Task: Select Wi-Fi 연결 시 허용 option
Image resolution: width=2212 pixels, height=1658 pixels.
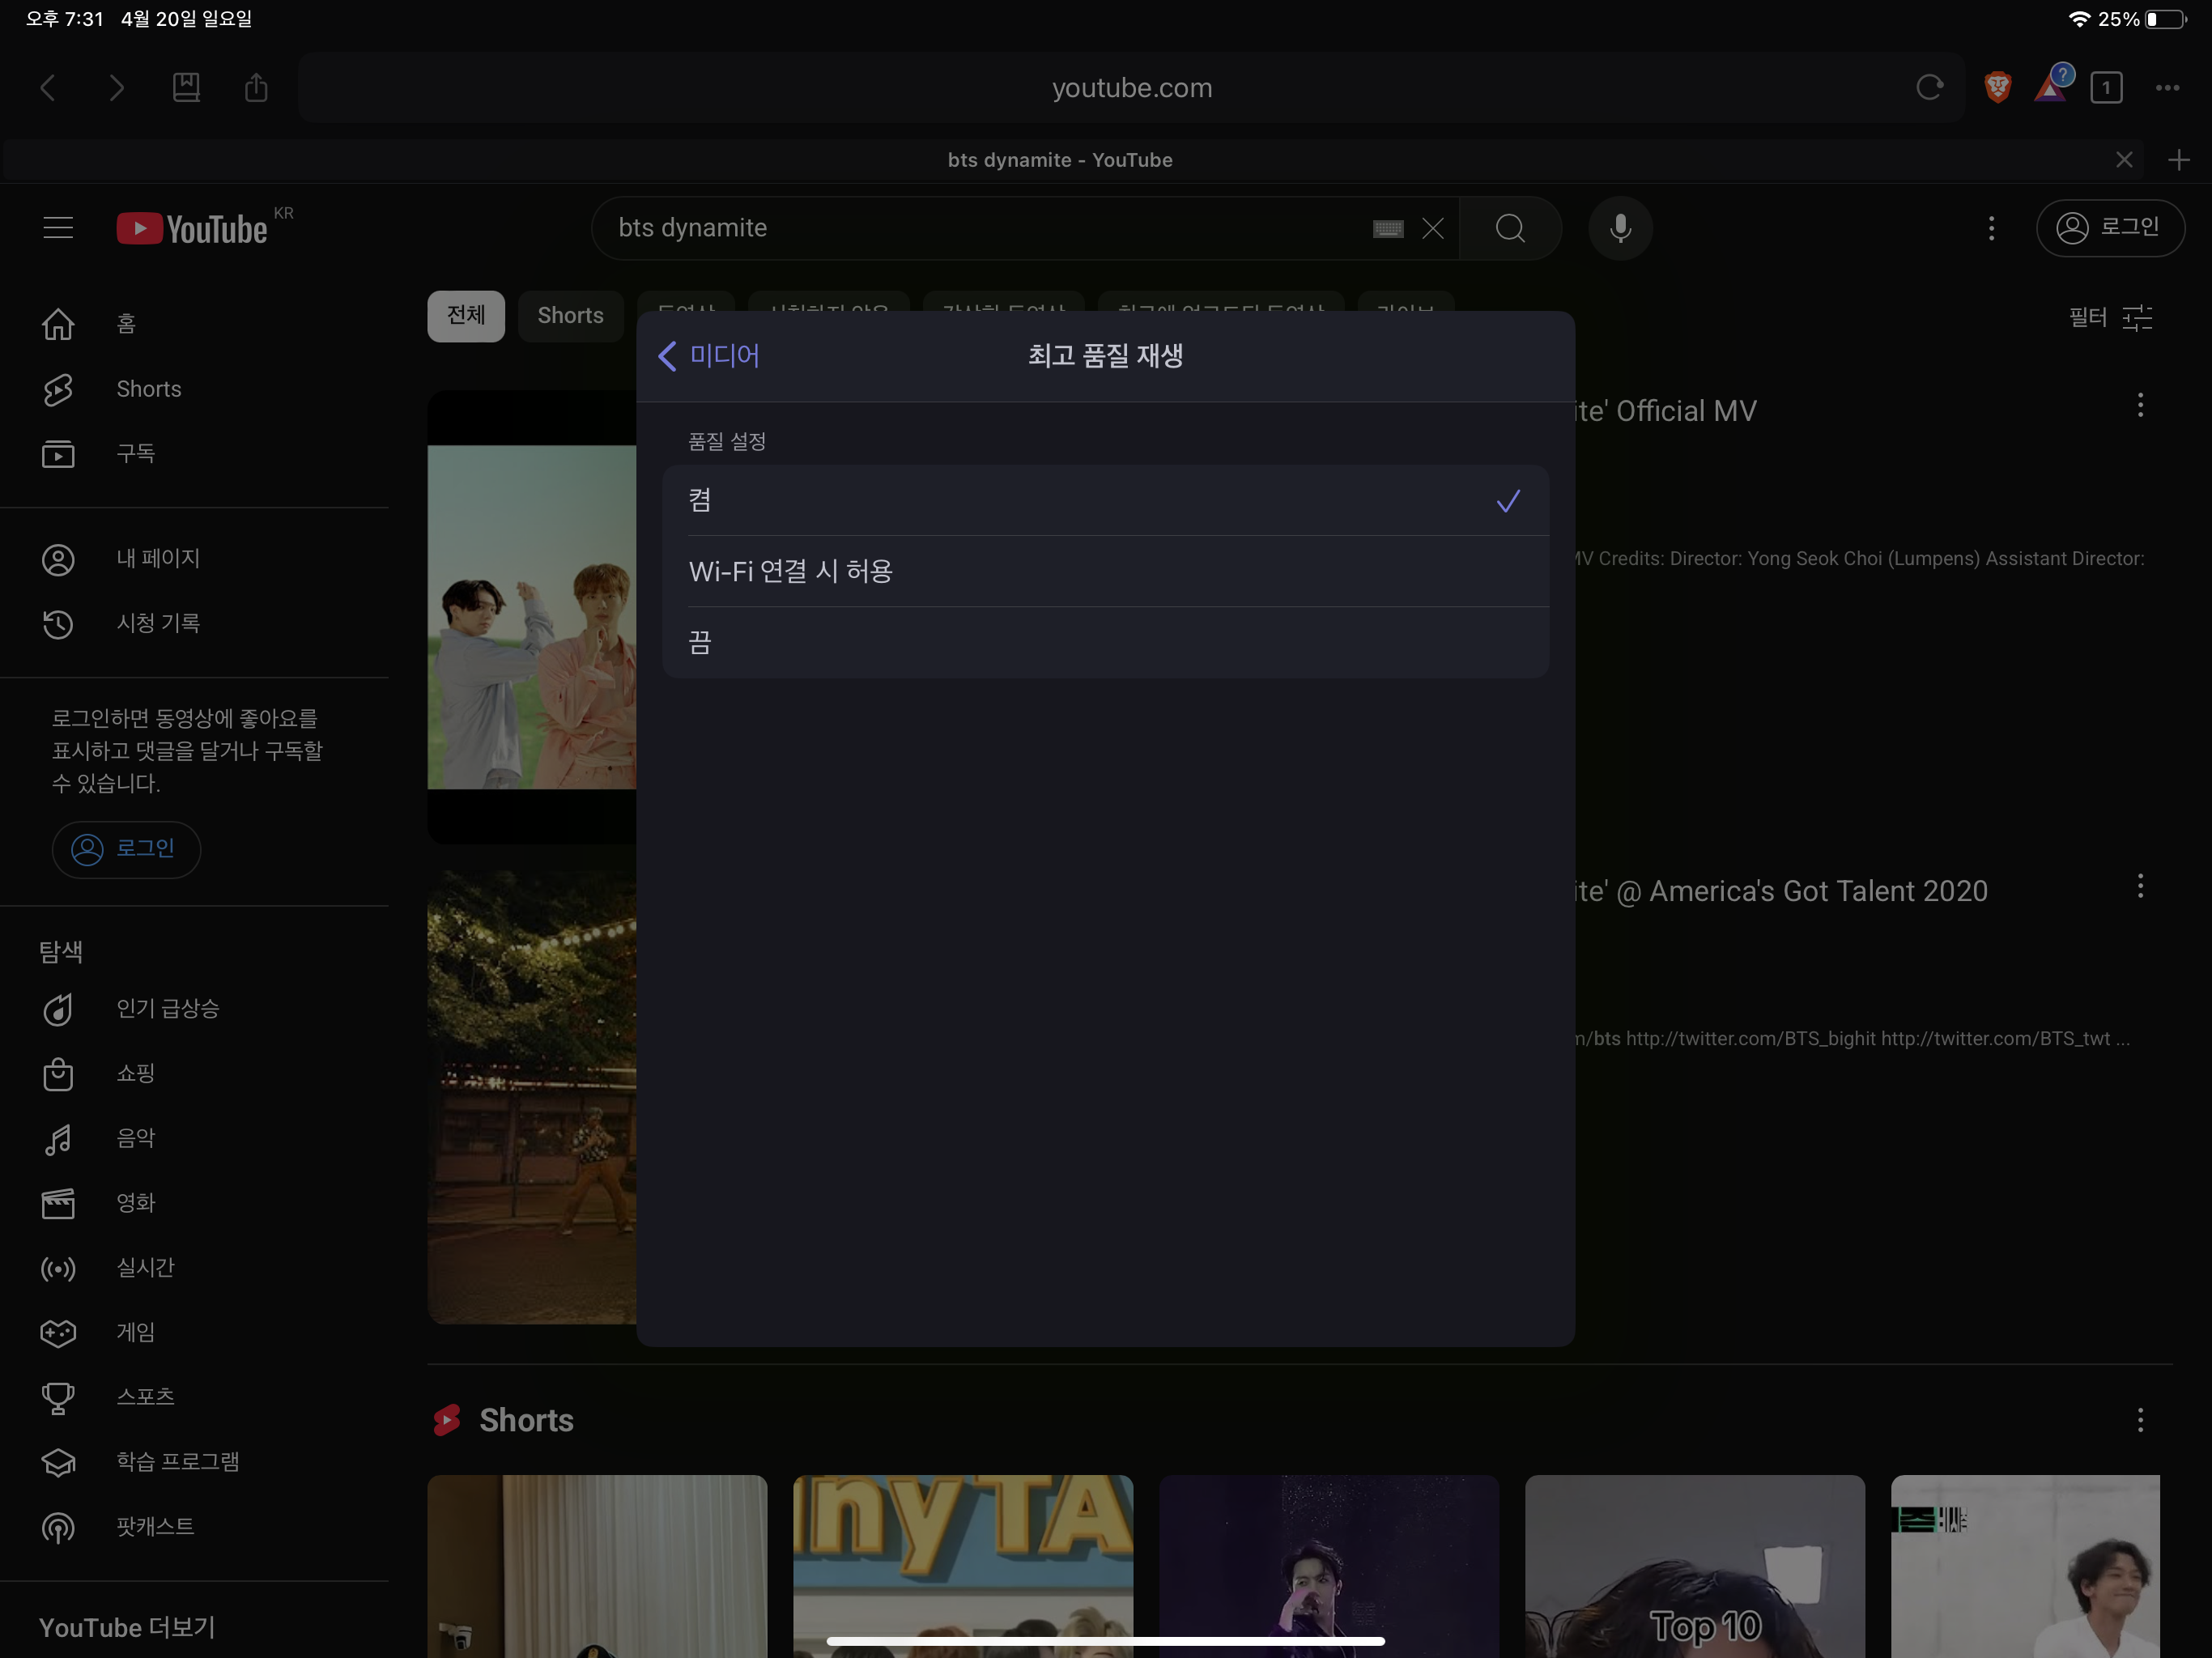Action: click(1105, 571)
